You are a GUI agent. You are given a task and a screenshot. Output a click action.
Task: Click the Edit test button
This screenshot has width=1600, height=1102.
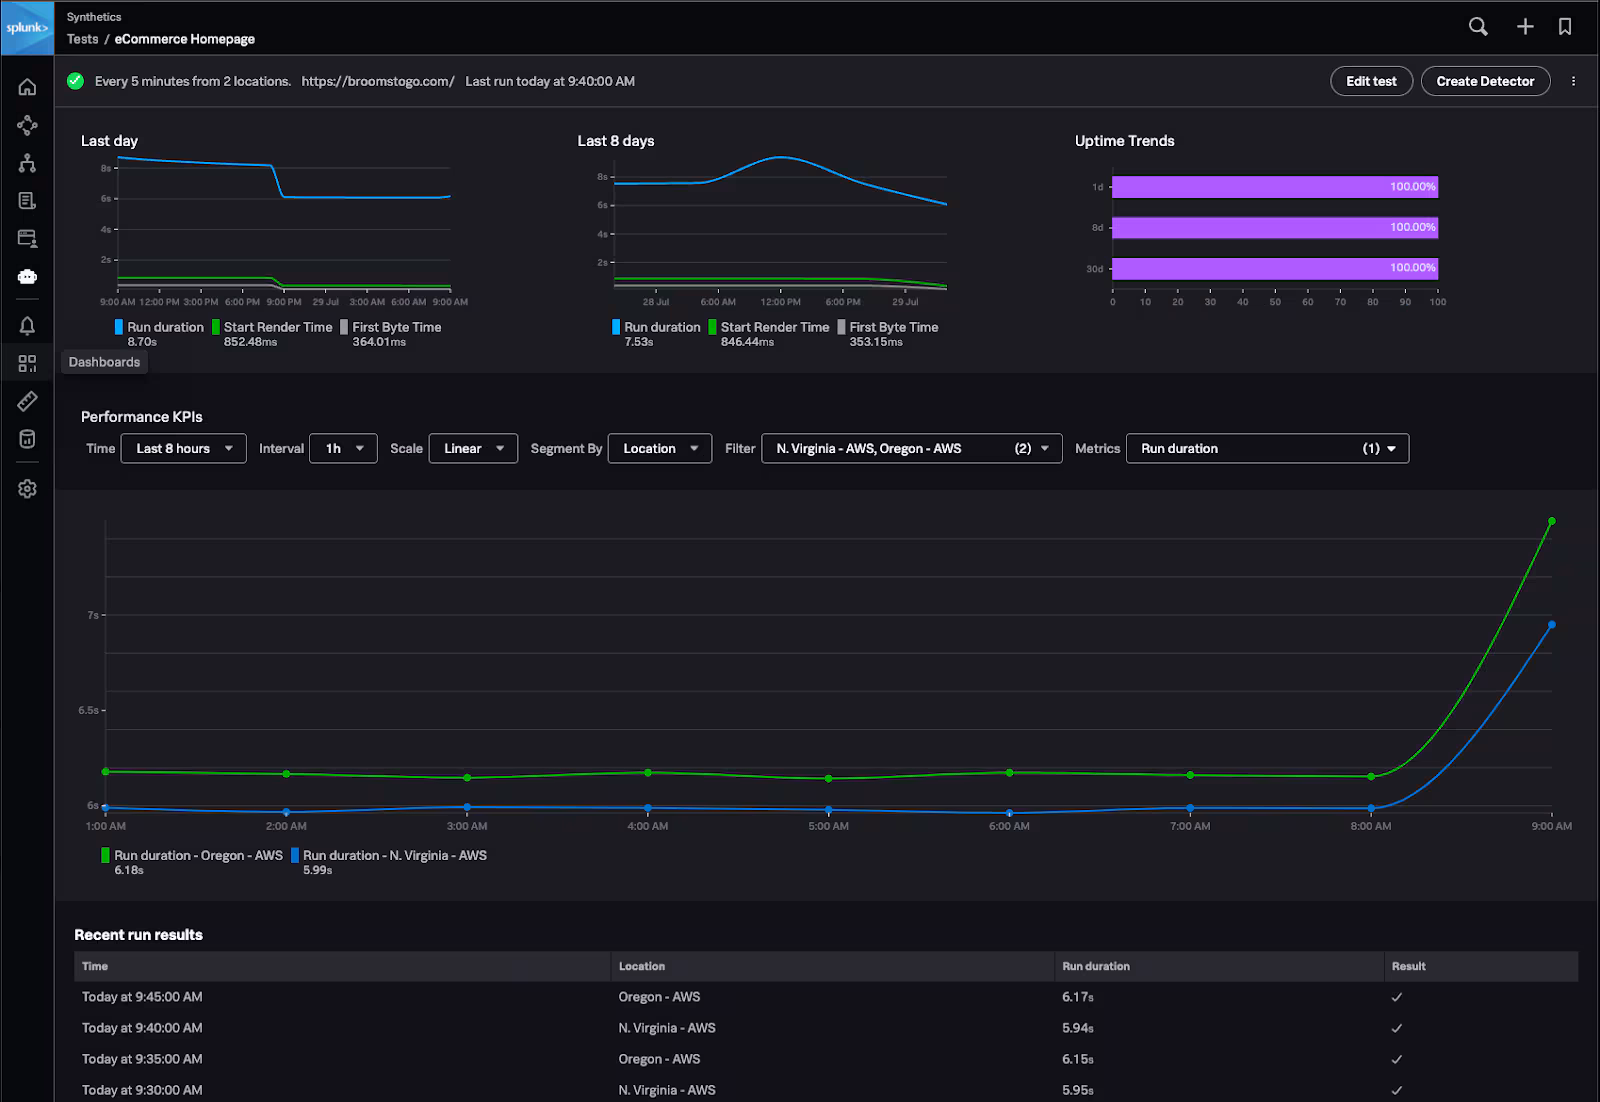click(1371, 81)
